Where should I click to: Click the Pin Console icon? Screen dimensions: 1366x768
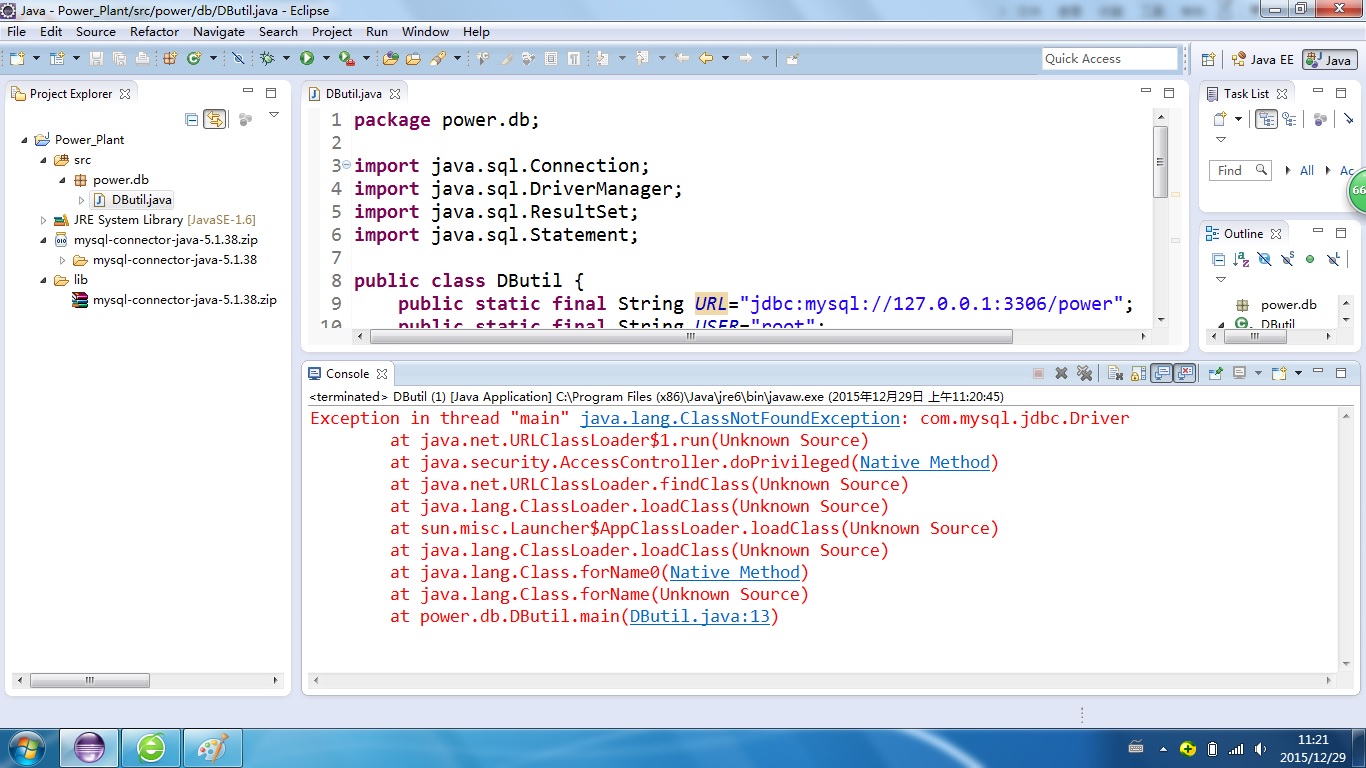point(1216,373)
